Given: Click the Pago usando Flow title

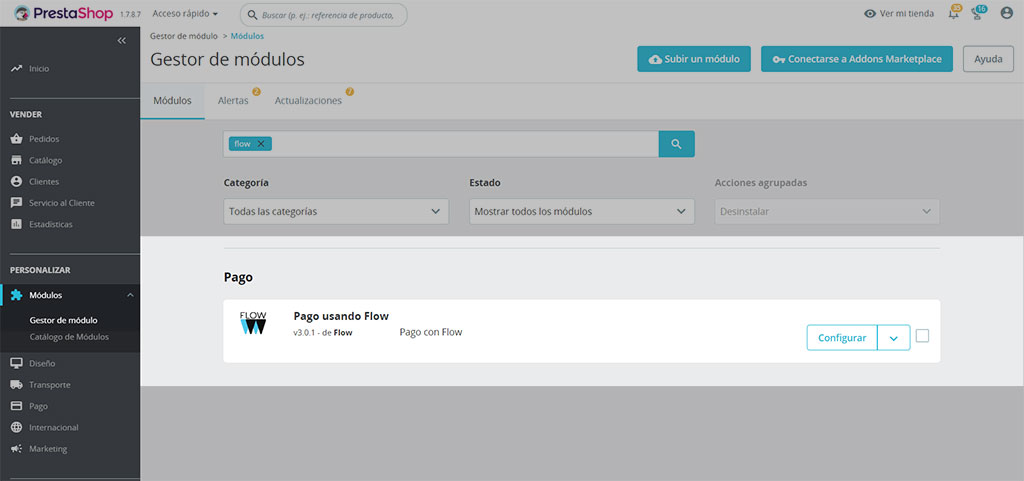Looking at the screenshot, I should pyautogui.click(x=342, y=317).
